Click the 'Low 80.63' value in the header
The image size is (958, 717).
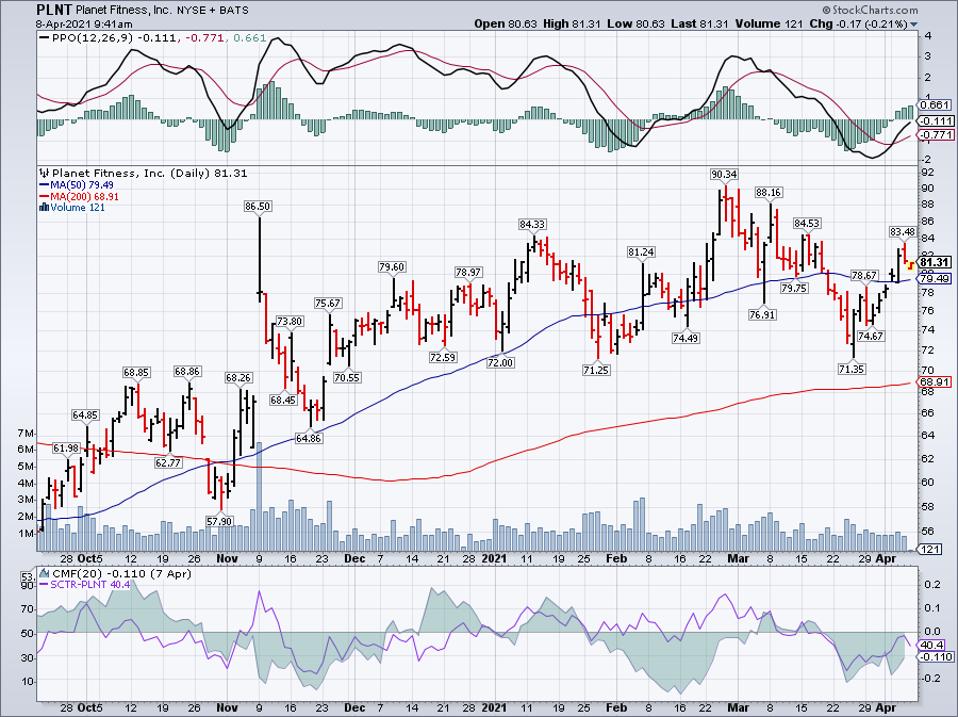tap(634, 24)
